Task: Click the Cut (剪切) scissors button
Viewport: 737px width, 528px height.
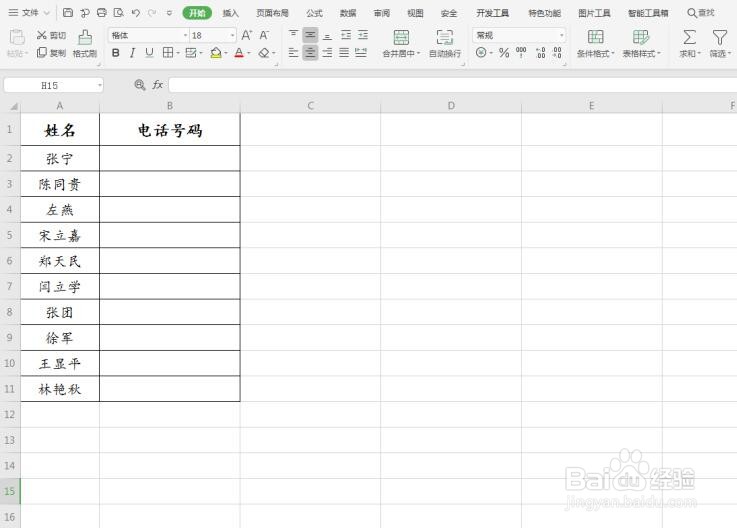Action: tap(51, 35)
